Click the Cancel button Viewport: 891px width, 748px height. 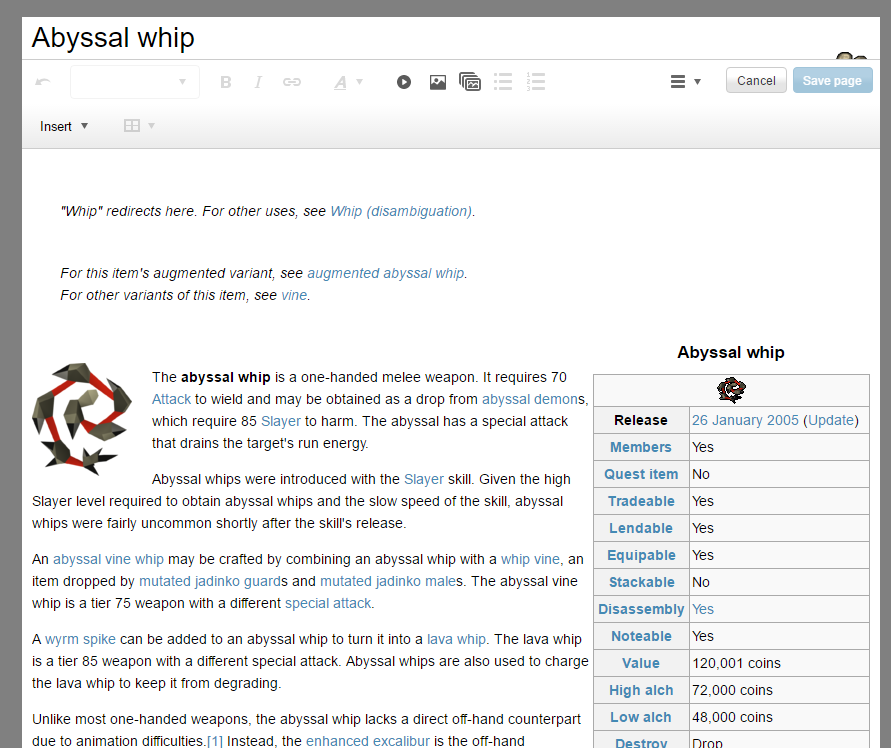click(x=755, y=80)
